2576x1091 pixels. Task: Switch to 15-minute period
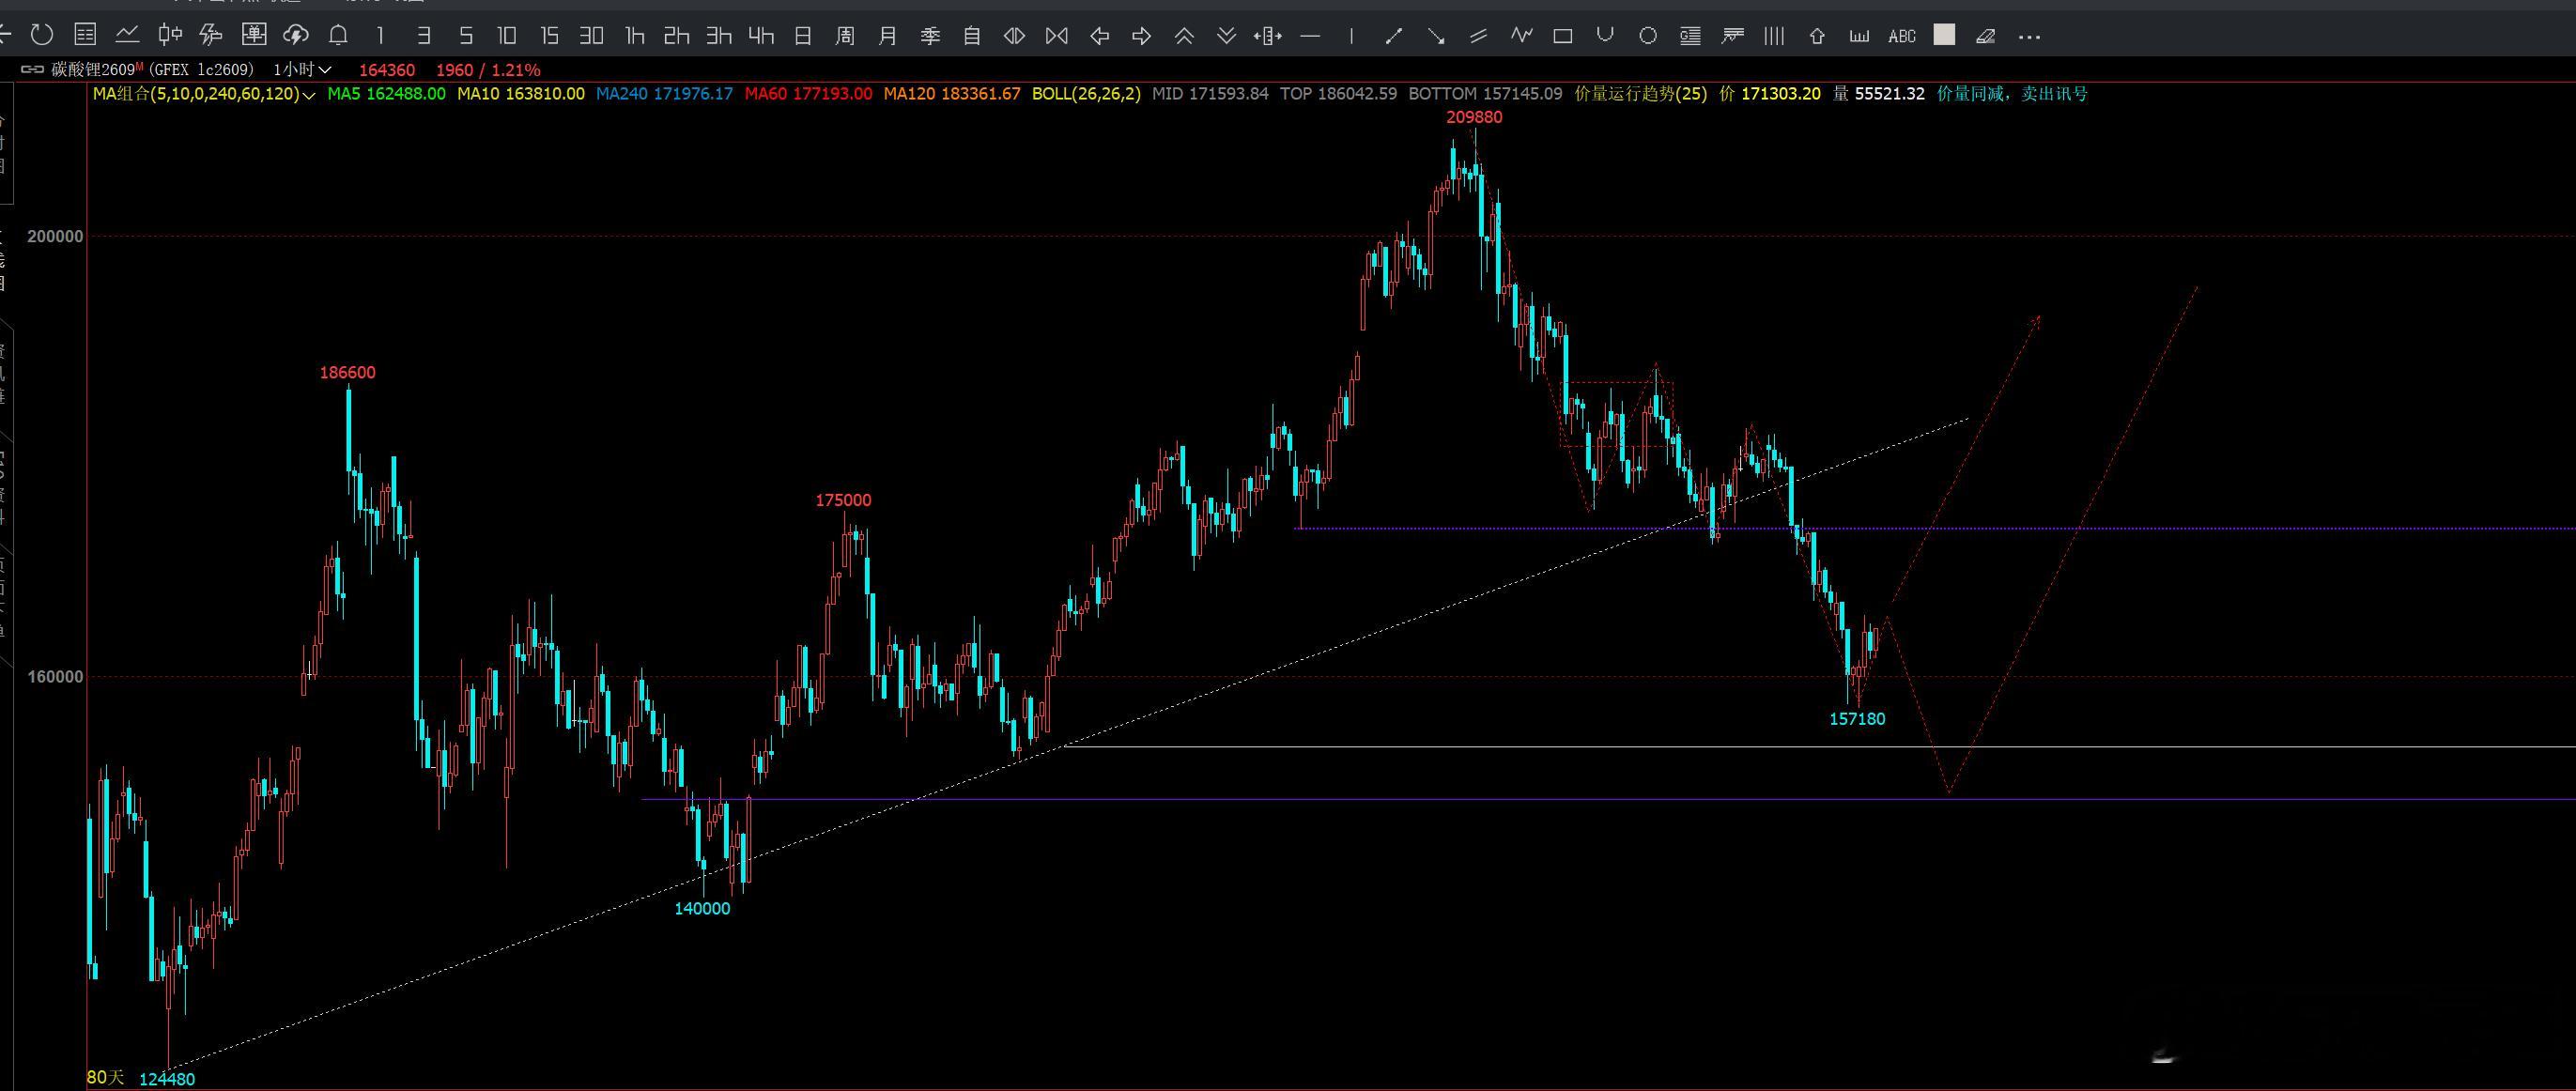549,36
